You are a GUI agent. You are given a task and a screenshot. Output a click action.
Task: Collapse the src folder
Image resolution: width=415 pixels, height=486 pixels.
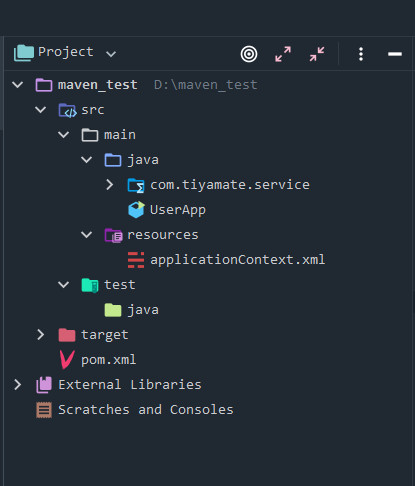[41, 110]
